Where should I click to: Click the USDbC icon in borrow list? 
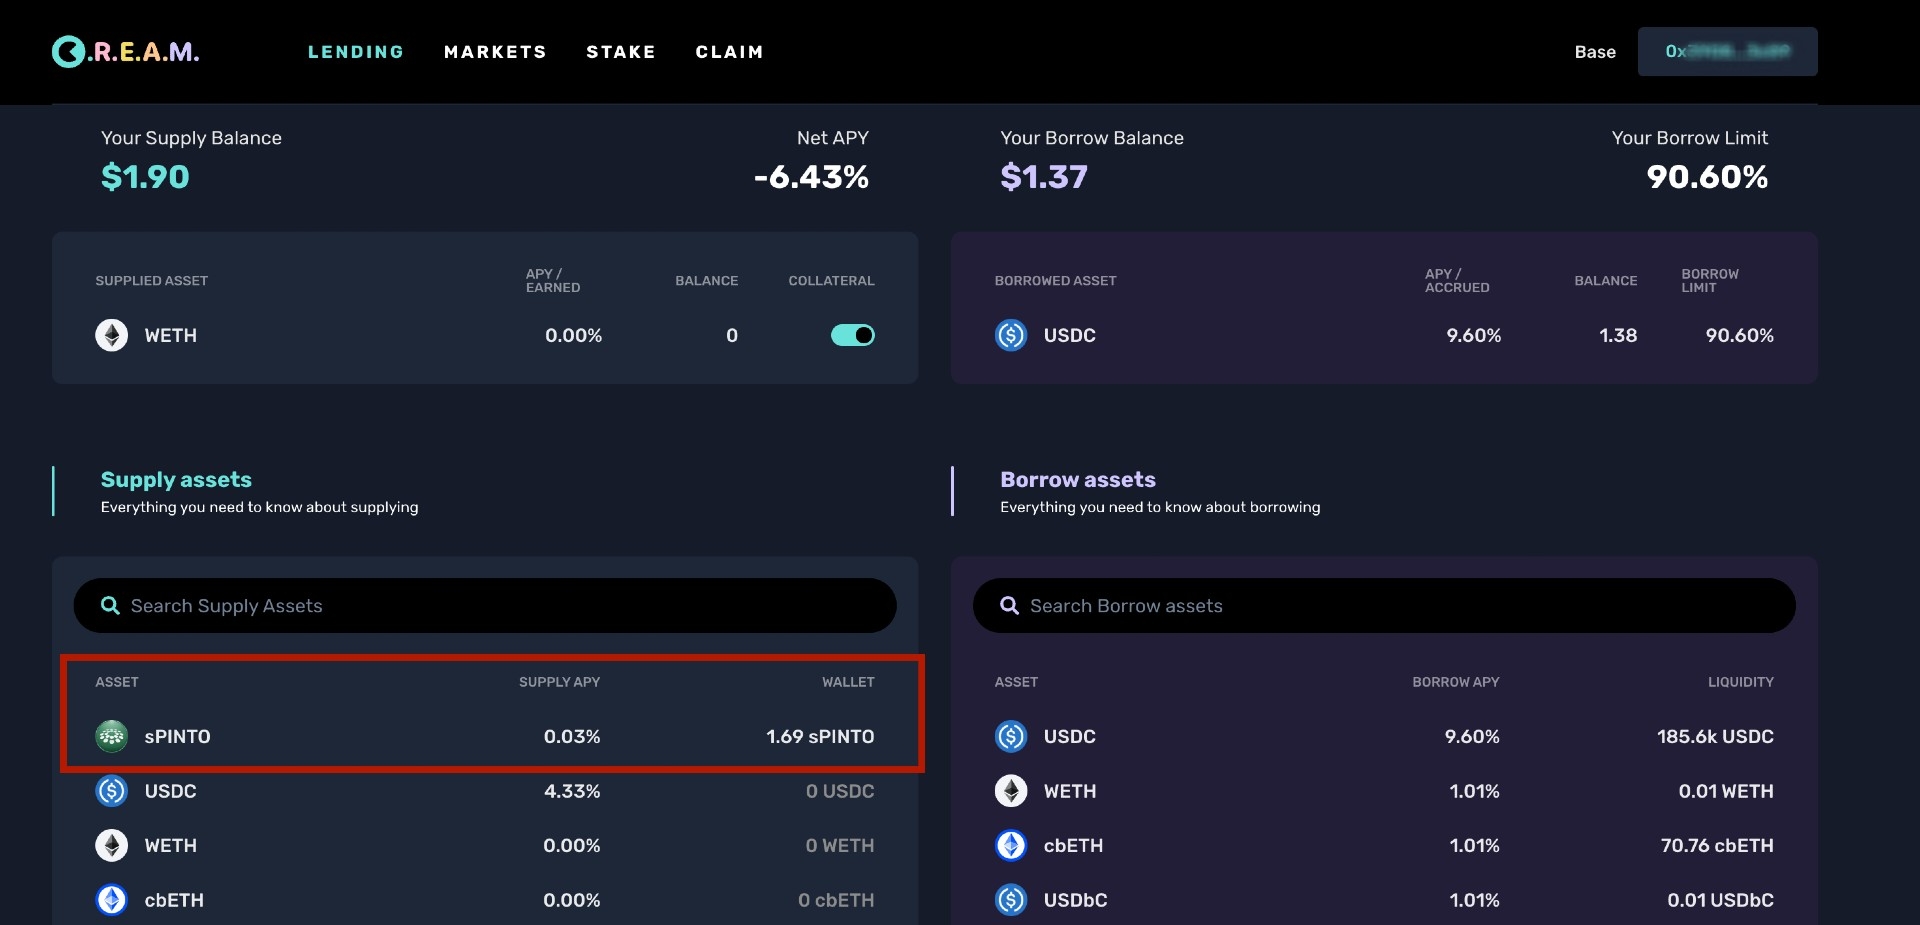1011,900
